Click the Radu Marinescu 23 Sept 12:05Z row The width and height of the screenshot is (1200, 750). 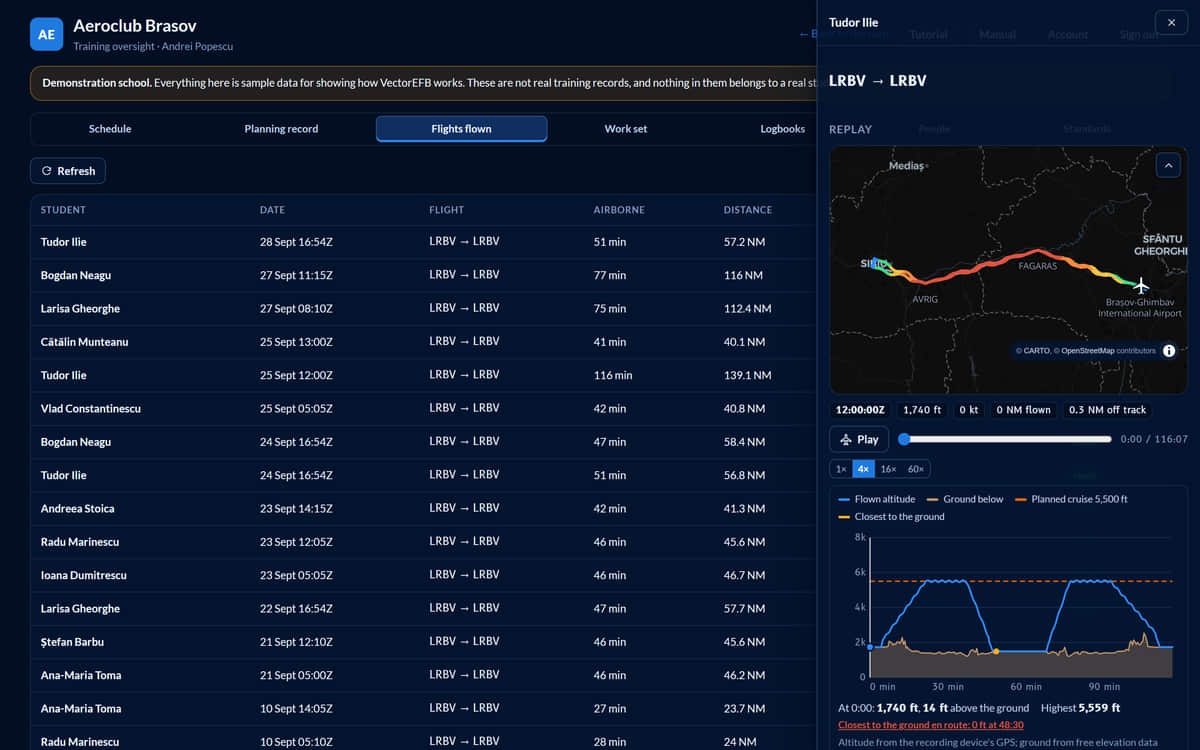(424, 542)
